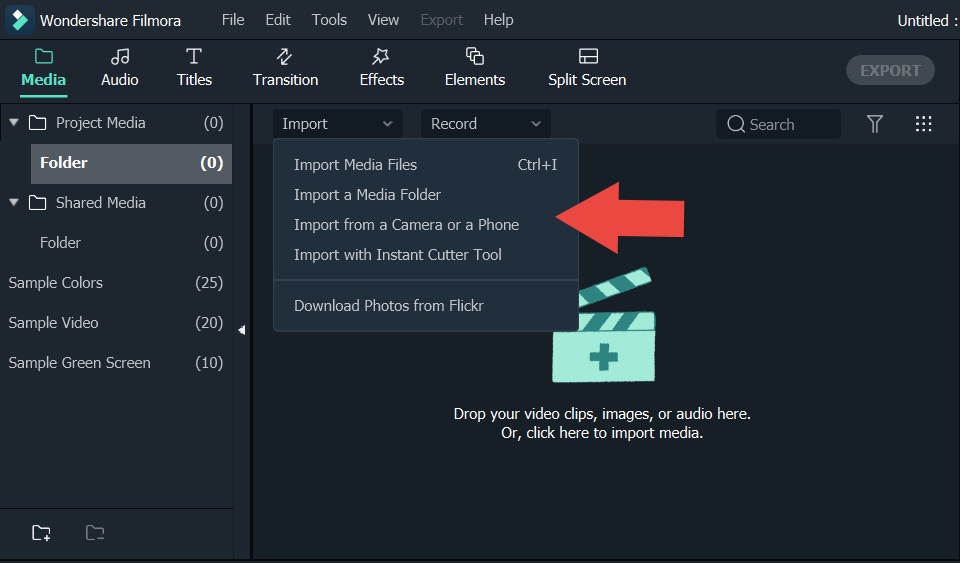The width and height of the screenshot is (960, 563).
Task: Choose Download Photos from Flickr
Action: 426,305
